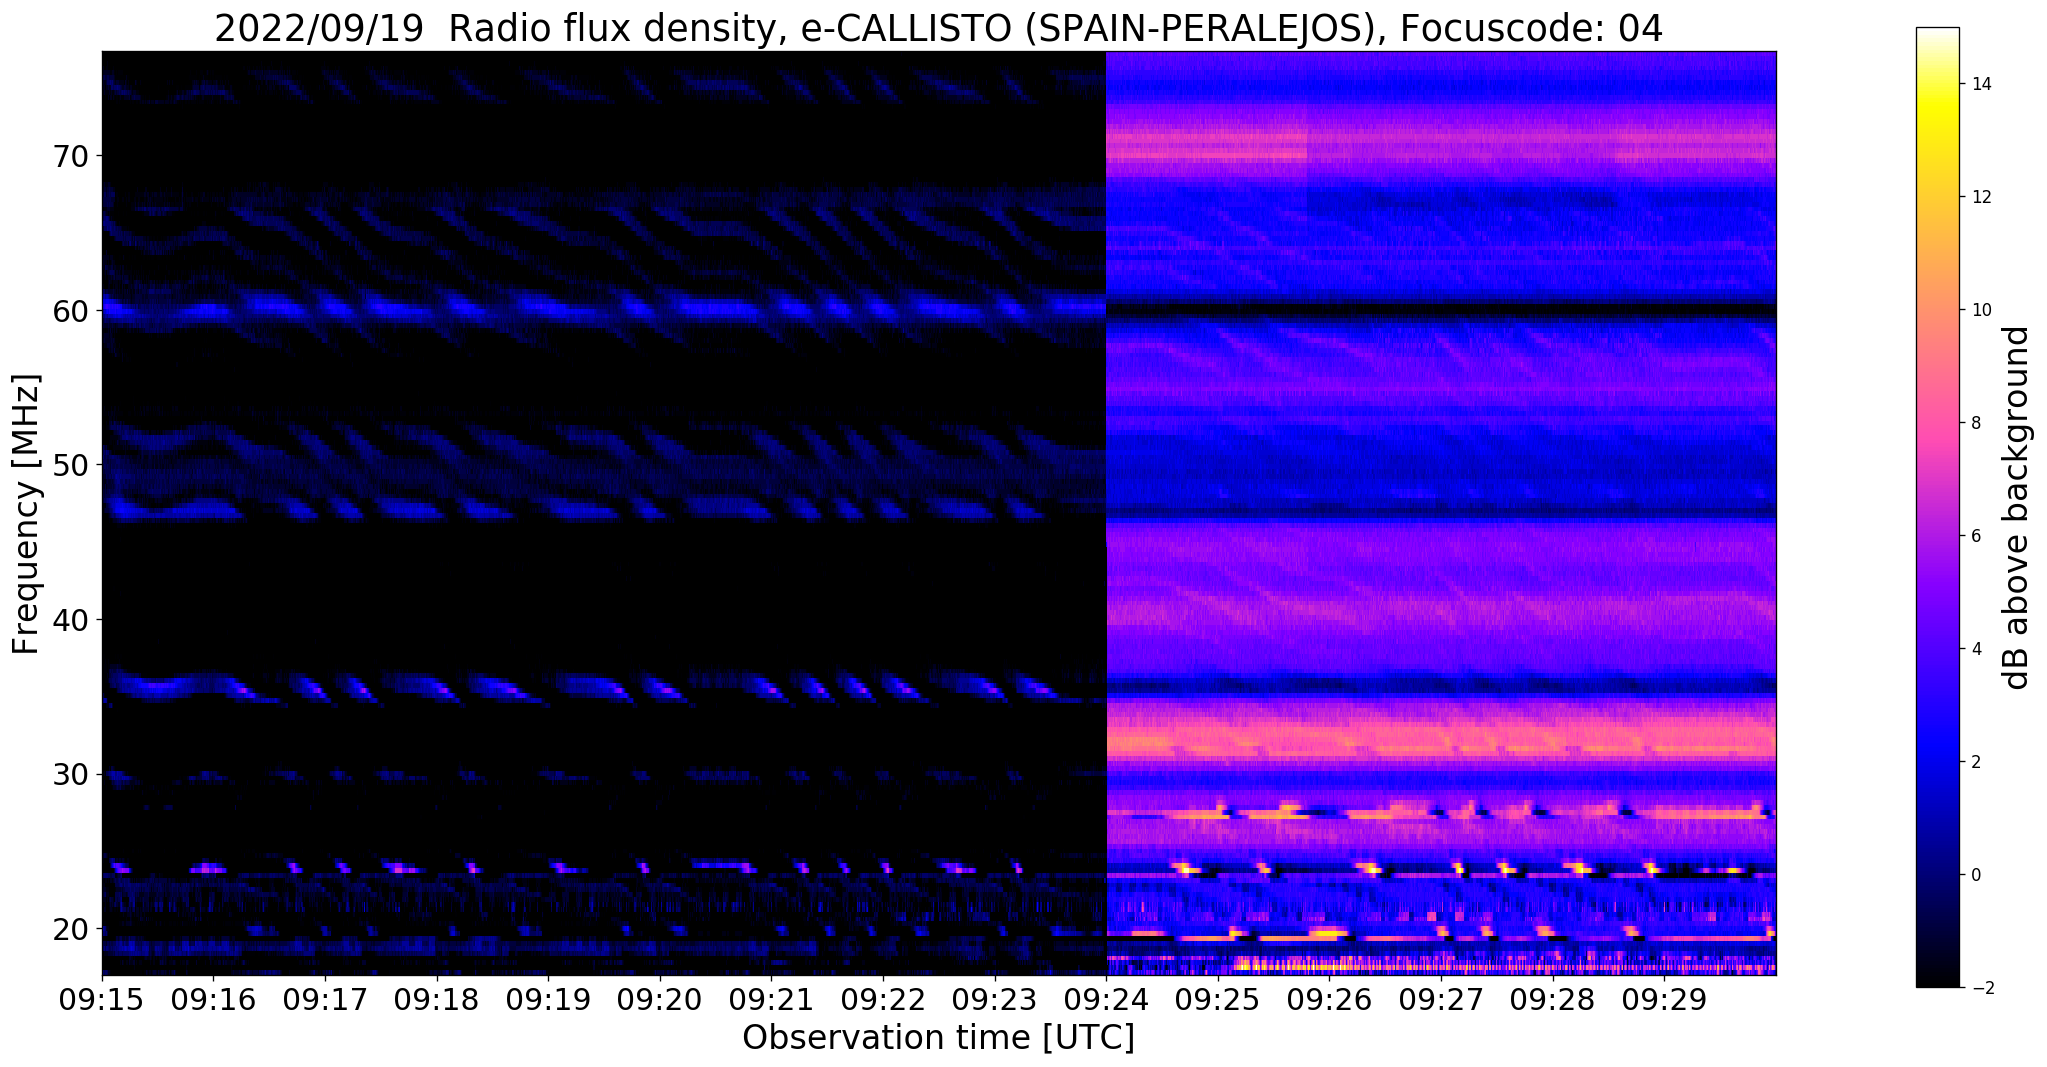This screenshot has height=1067, width=2047.
Task: Click the 50 MHz frequency tick label
Action: (x=70, y=465)
